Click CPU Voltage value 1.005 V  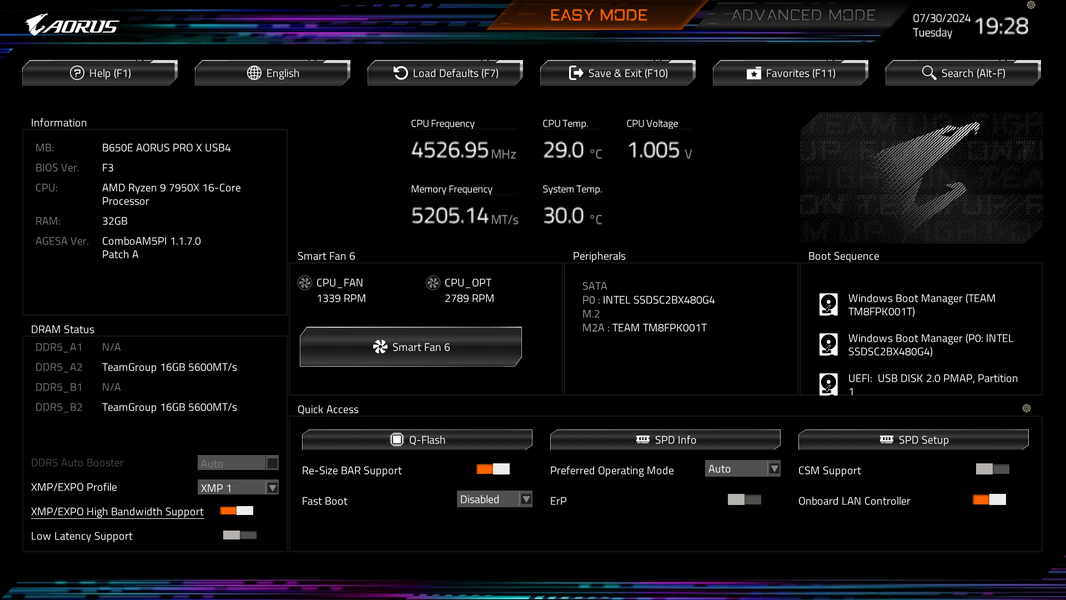tap(659, 150)
